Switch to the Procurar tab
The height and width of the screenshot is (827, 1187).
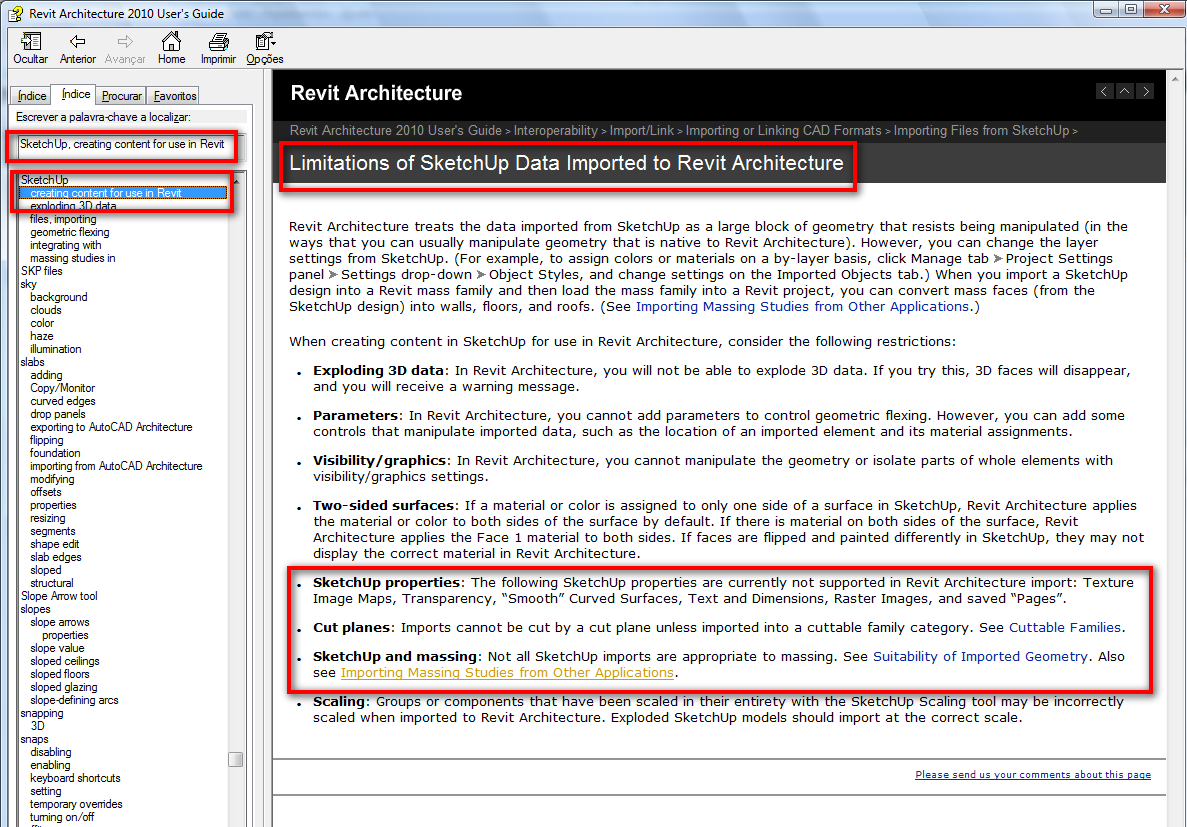(121, 95)
